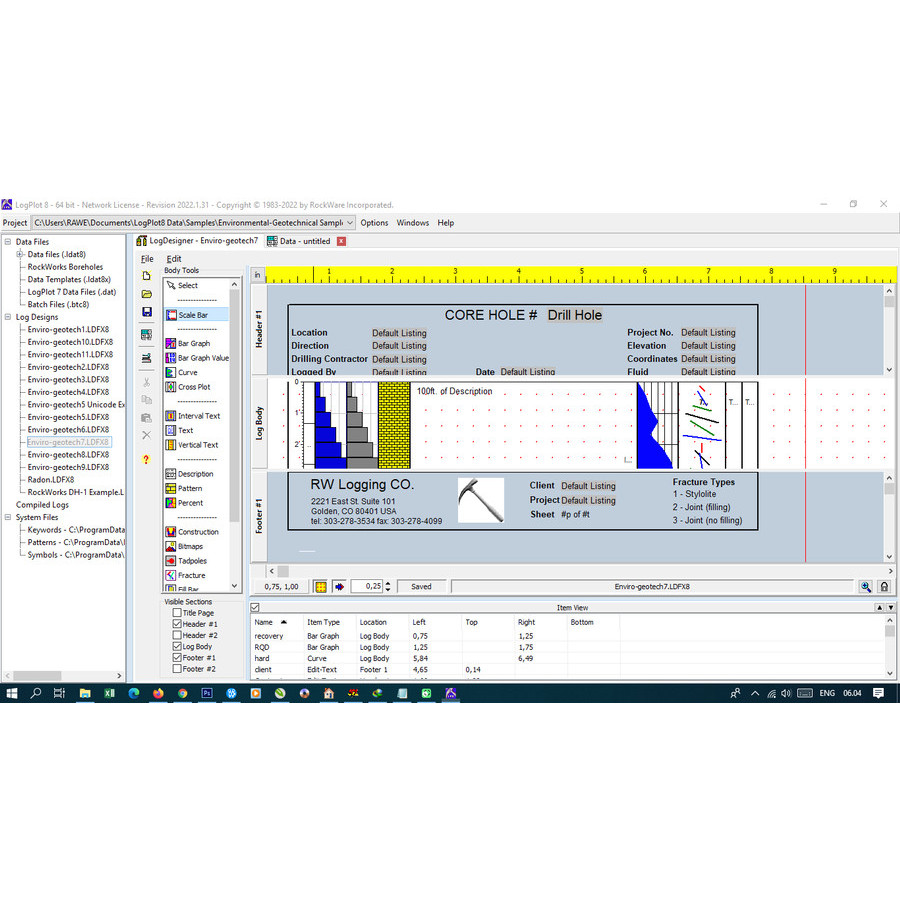The width and height of the screenshot is (900, 900).
Task: Uncheck the Log Body visible section
Action: point(177,647)
